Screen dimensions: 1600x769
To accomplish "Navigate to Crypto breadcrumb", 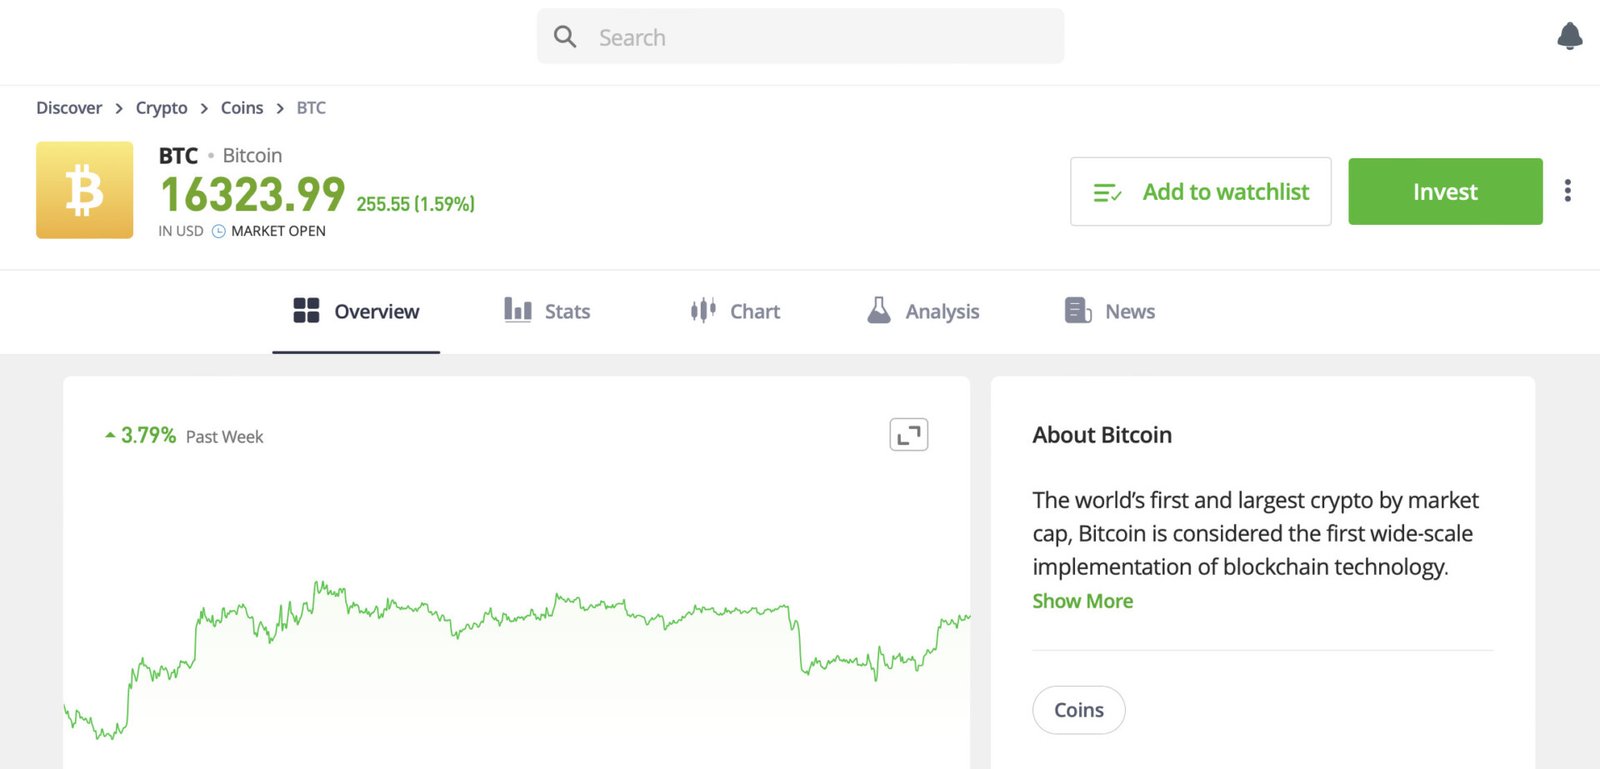I will (161, 108).
